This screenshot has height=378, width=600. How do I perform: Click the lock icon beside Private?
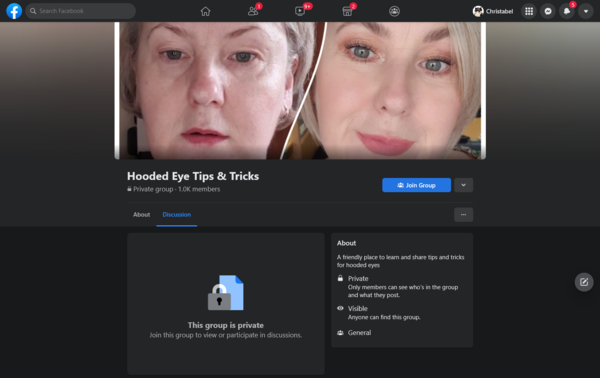340,278
